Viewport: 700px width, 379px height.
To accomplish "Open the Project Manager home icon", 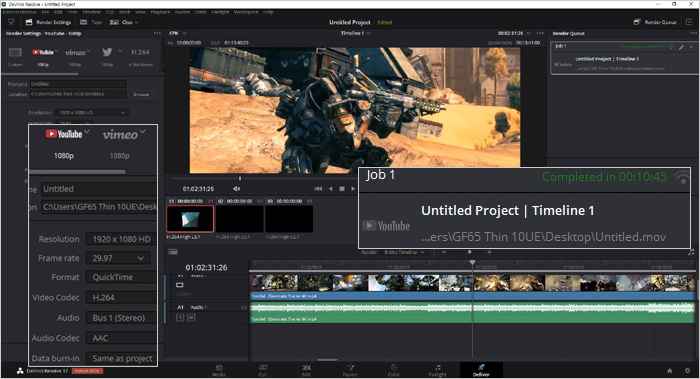I will pos(670,371).
